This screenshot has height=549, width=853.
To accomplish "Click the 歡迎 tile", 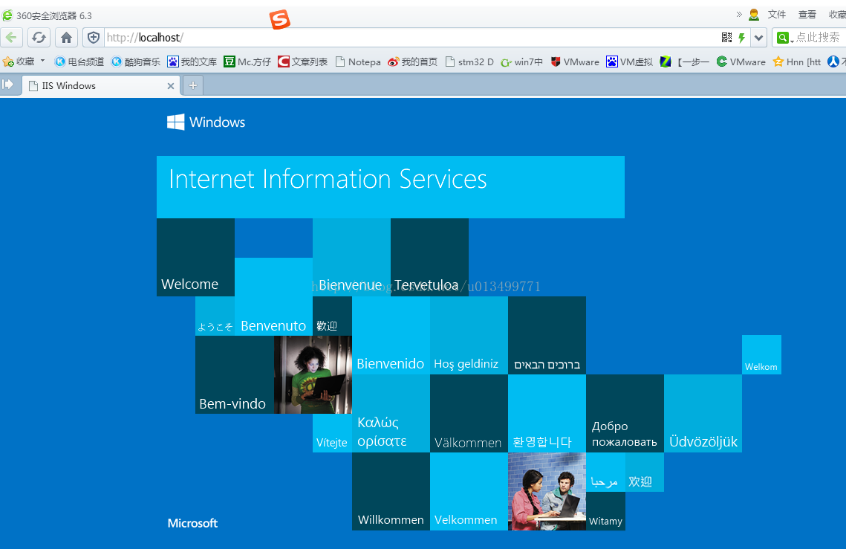I will coord(332,316).
